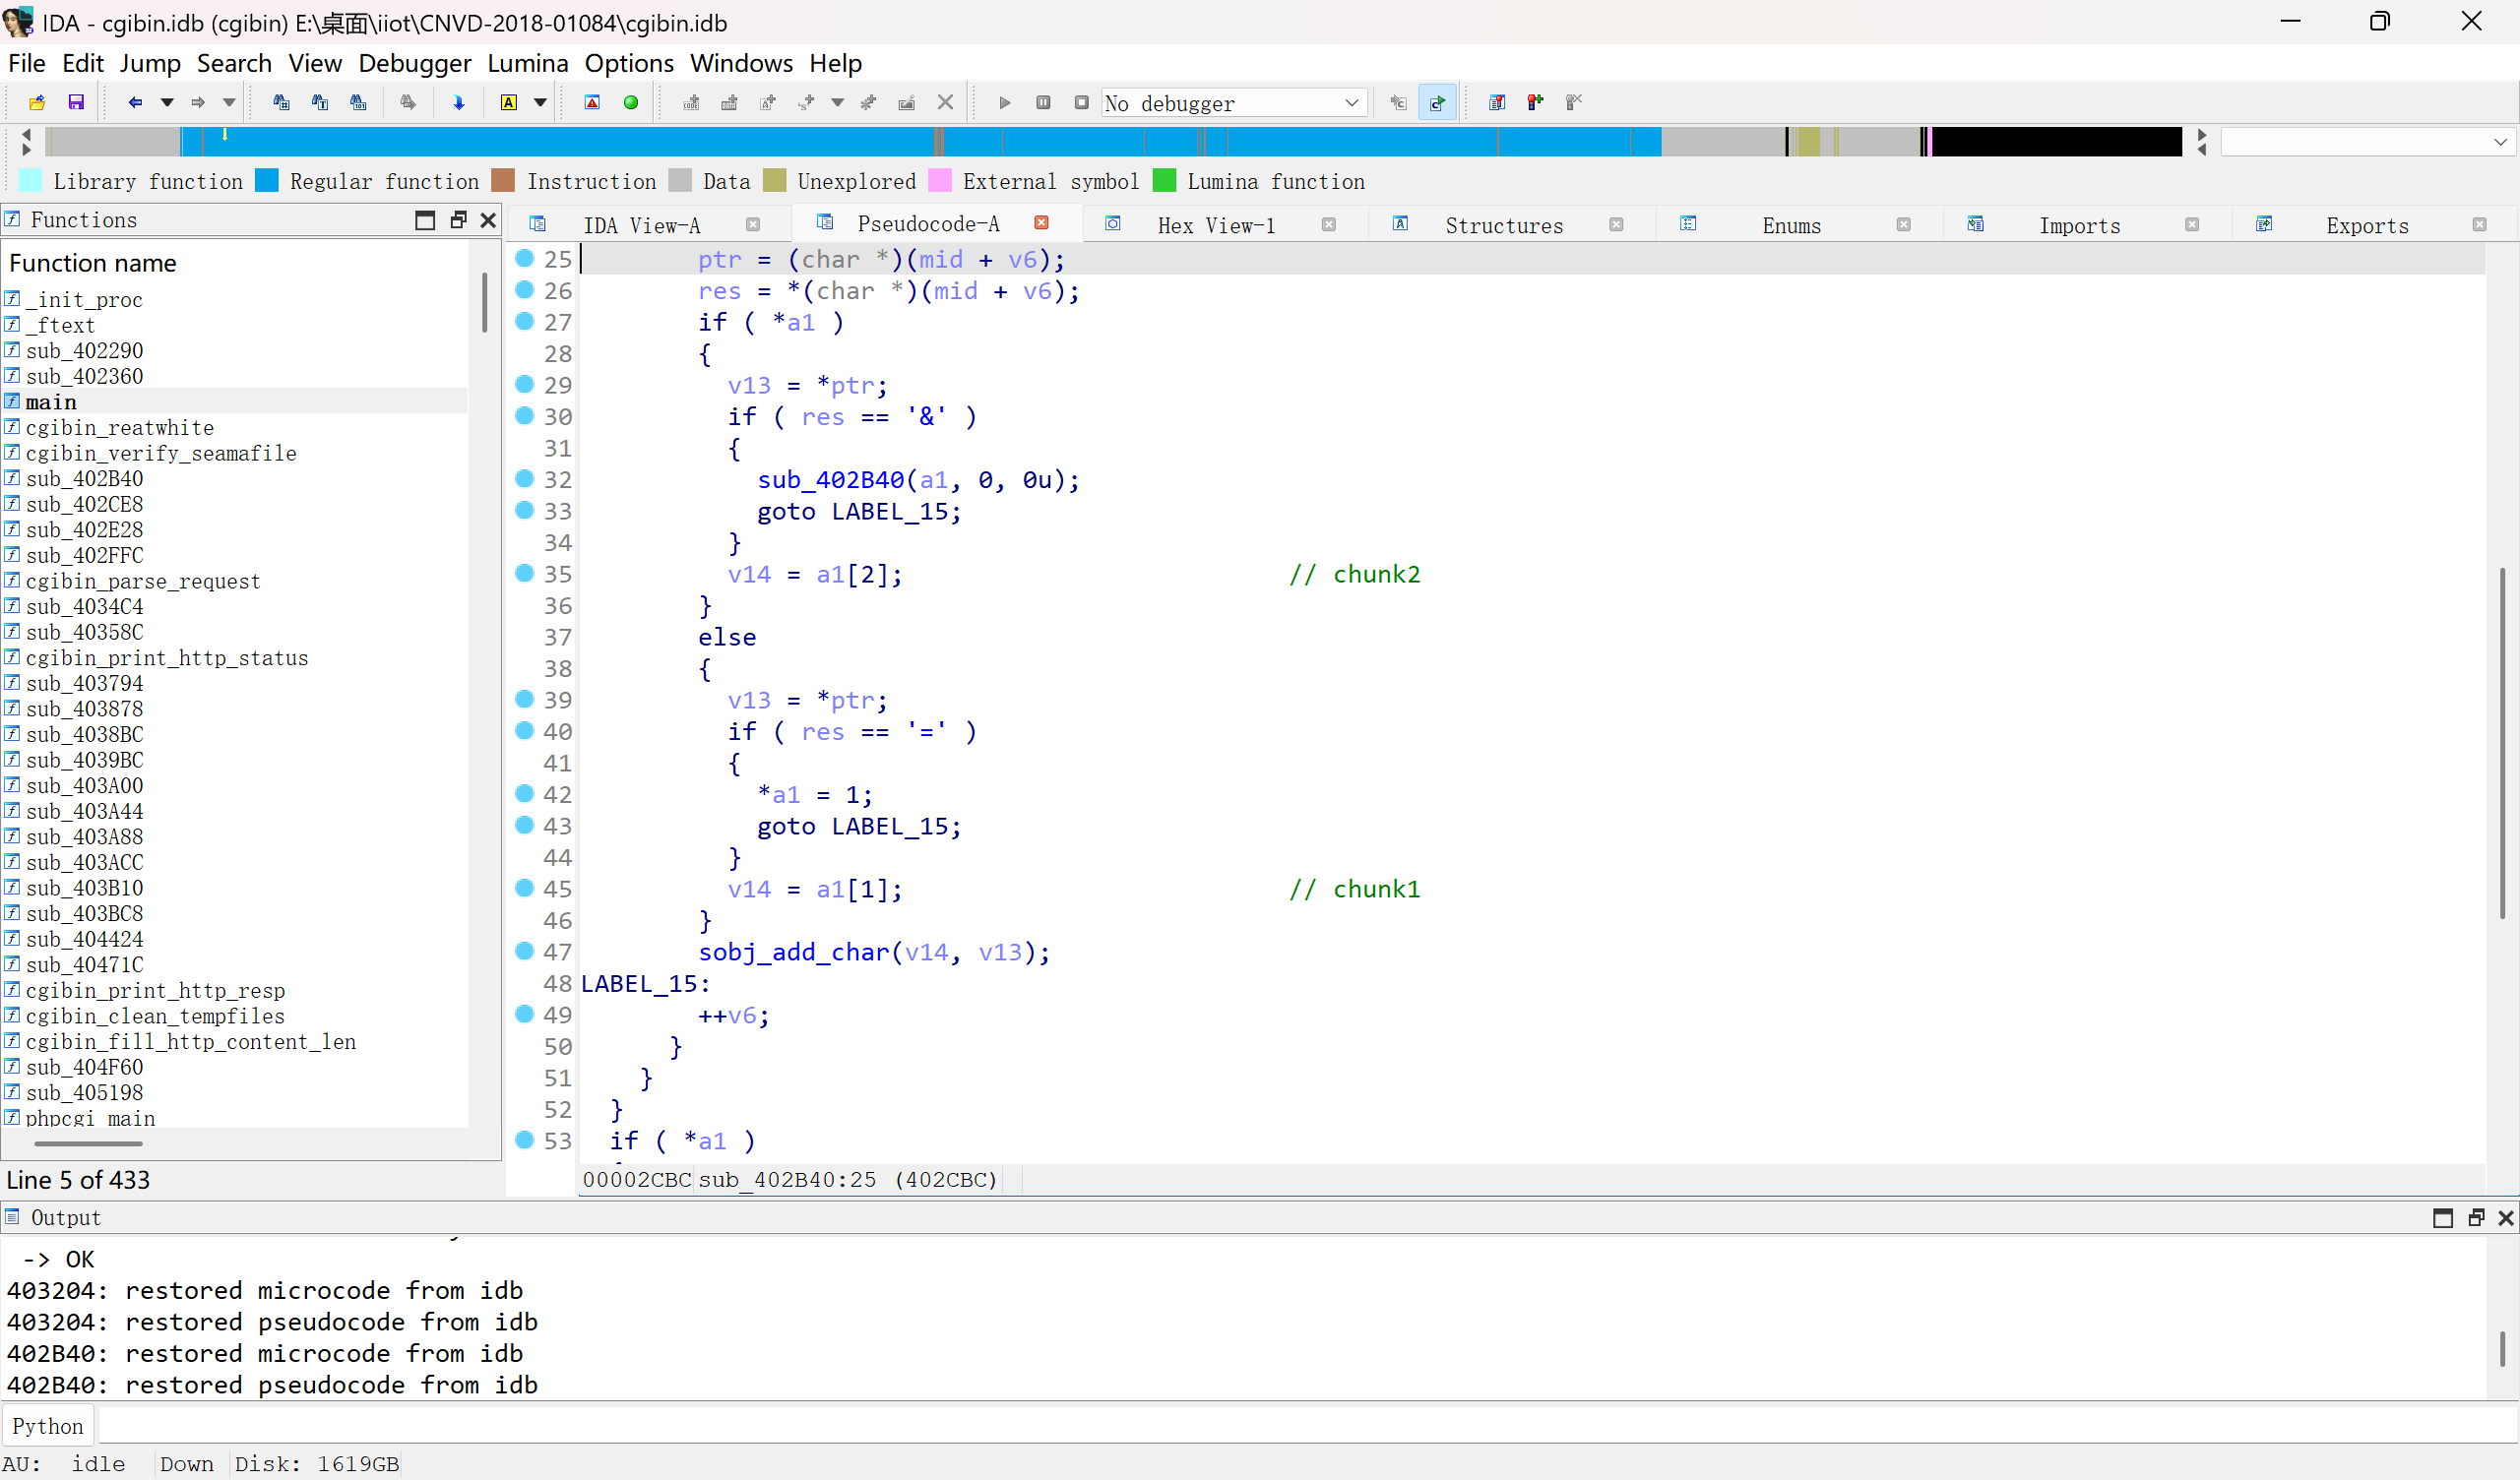Close the Hex View-1 tab
Image resolution: width=2520 pixels, height=1480 pixels.
point(1329,225)
